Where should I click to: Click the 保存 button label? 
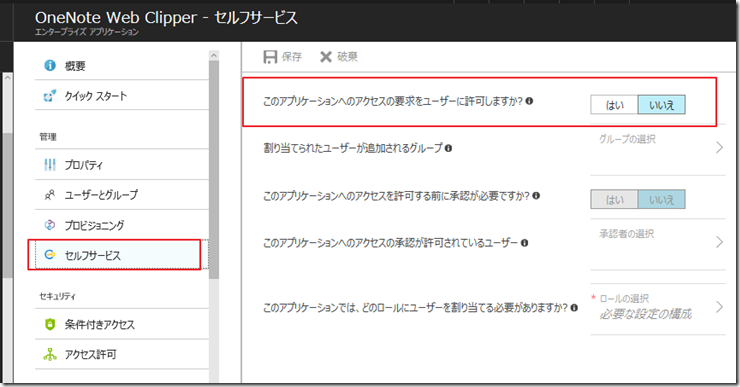[x=292, y=57]
